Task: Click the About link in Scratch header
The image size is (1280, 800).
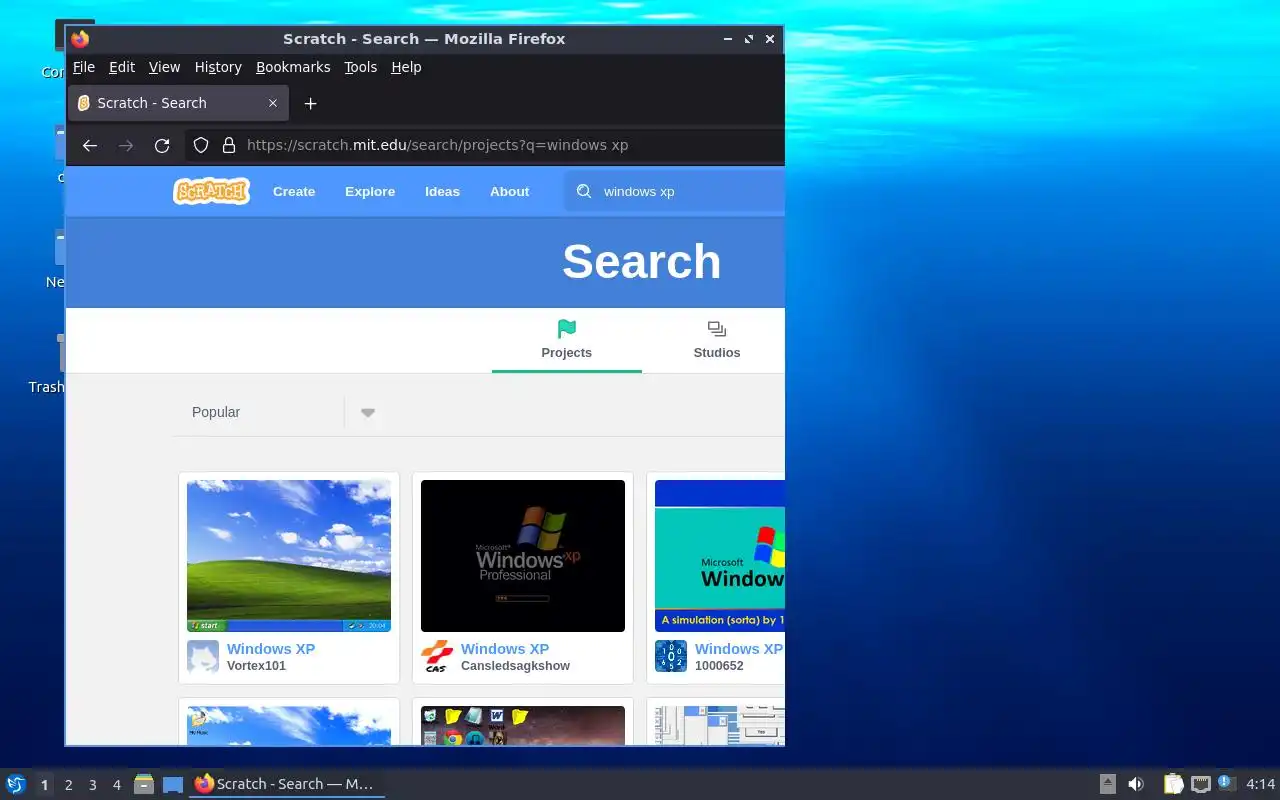Action: pos(509,191)
